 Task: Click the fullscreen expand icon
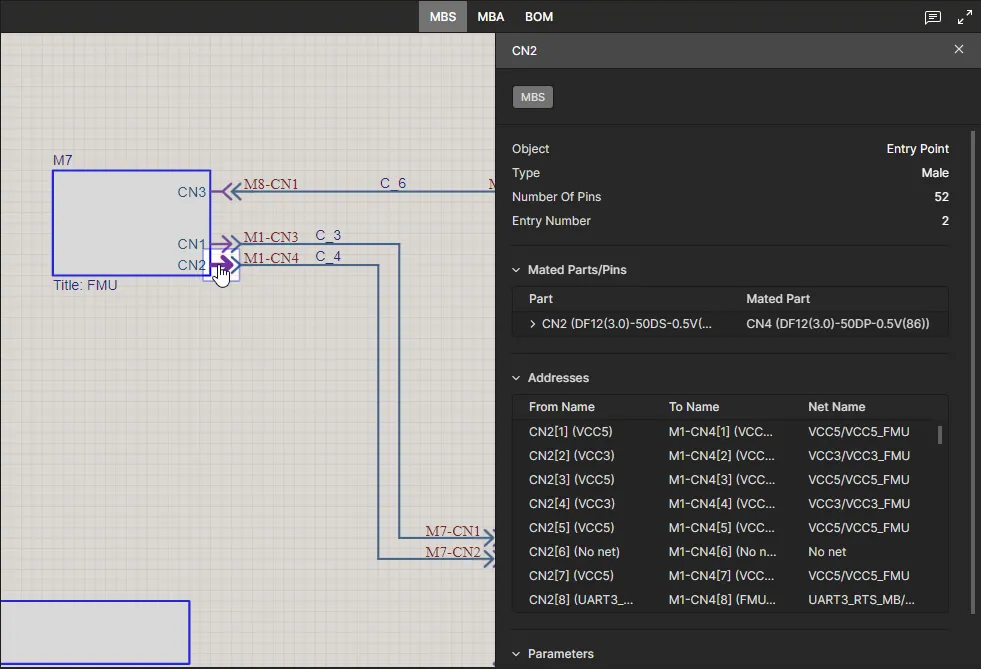[964, 17]
